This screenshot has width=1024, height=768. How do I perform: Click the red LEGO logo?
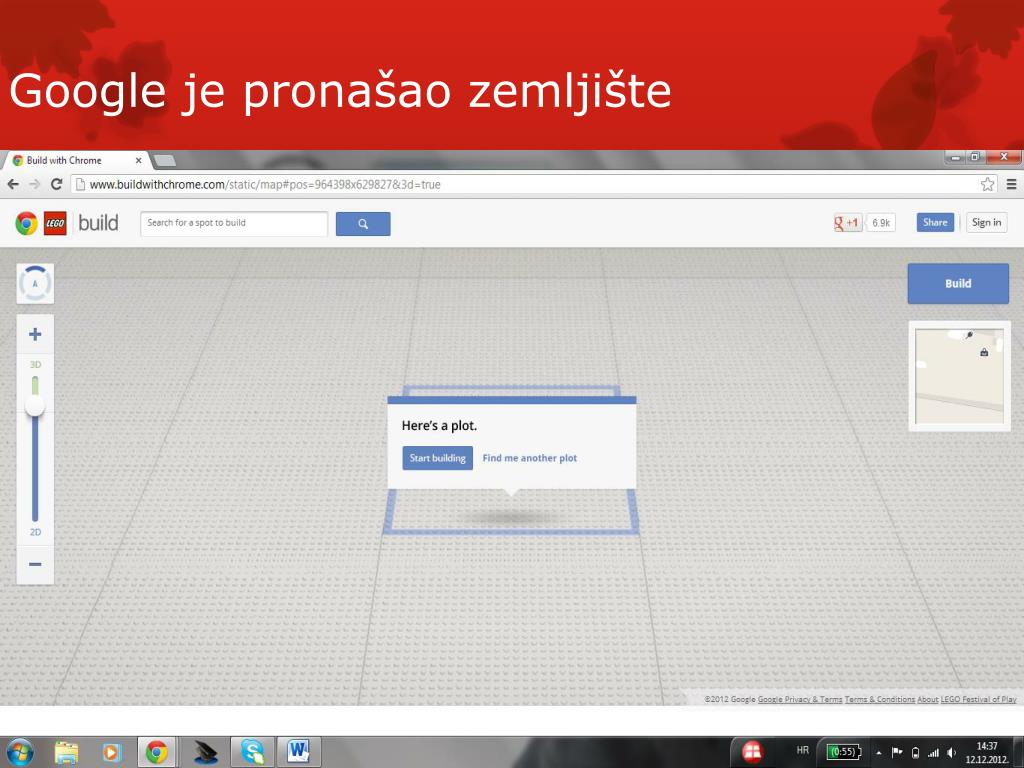click(x=55, y=223)
